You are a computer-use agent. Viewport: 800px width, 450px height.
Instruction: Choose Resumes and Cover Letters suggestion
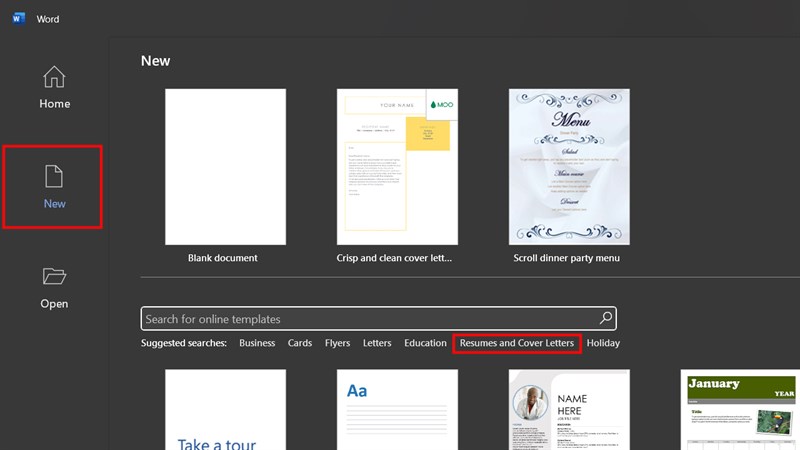(516, 343)
